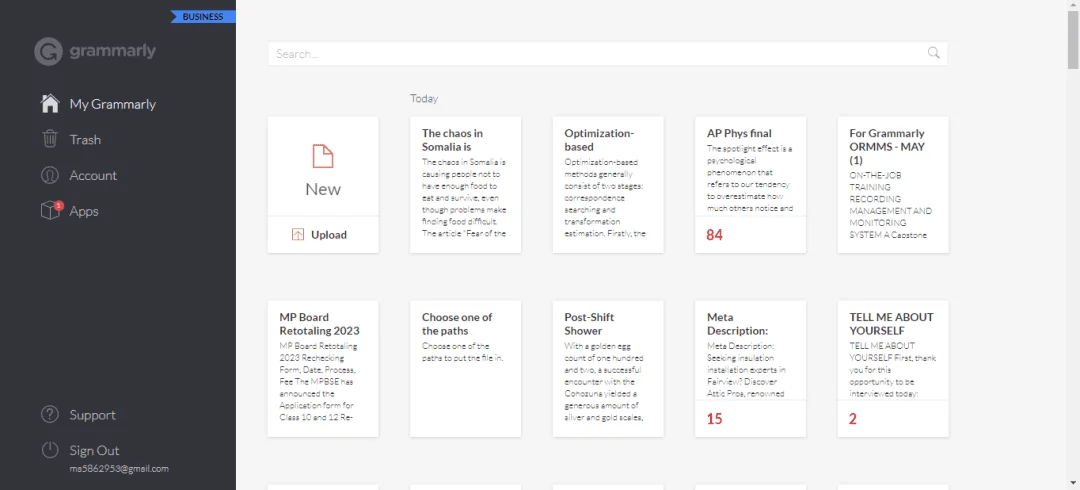1080x490 pixels.
Task: Click the Support question mark icon
Action: [x=50, y=415]
